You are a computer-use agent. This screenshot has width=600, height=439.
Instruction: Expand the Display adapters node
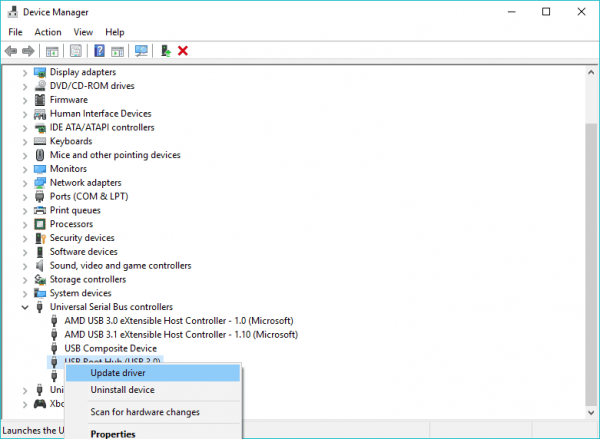(25, 73)
